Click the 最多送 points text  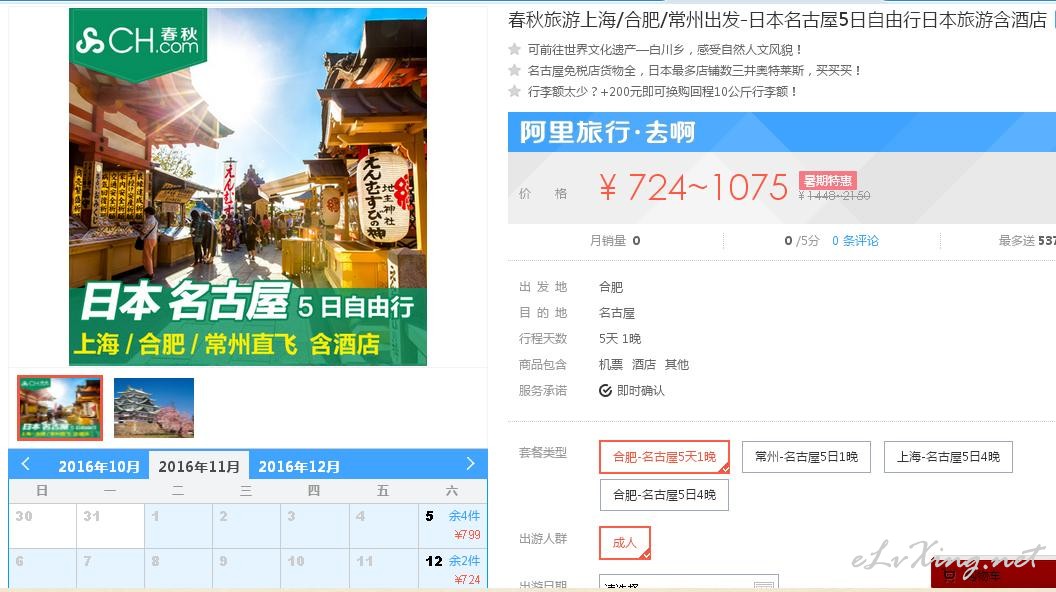(x=1026, y=240)
